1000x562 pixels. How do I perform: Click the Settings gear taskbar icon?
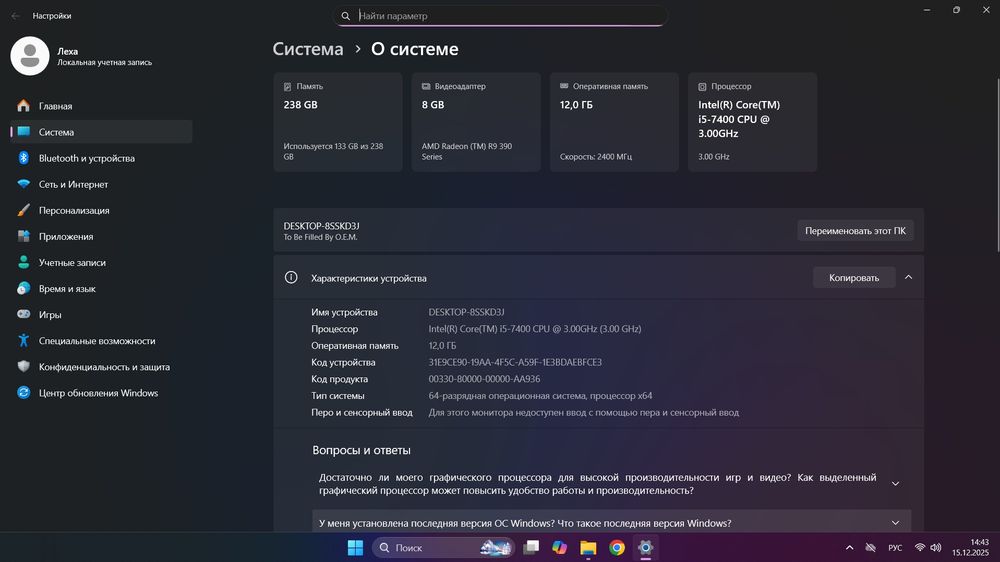pos(645,548)
